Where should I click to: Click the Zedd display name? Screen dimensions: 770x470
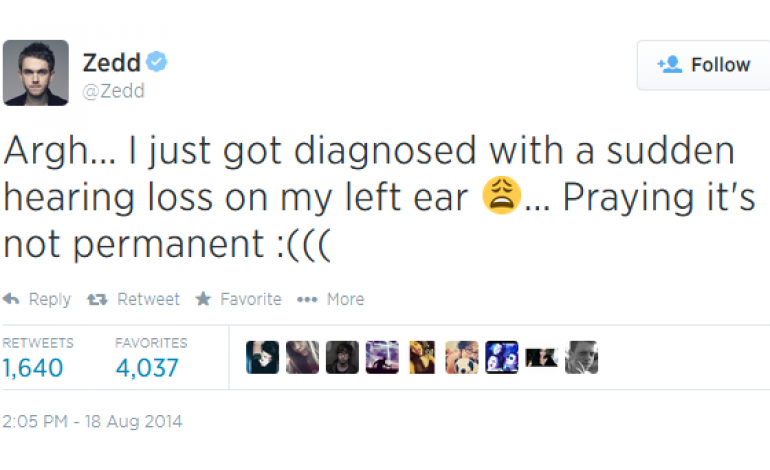[110, 62]
